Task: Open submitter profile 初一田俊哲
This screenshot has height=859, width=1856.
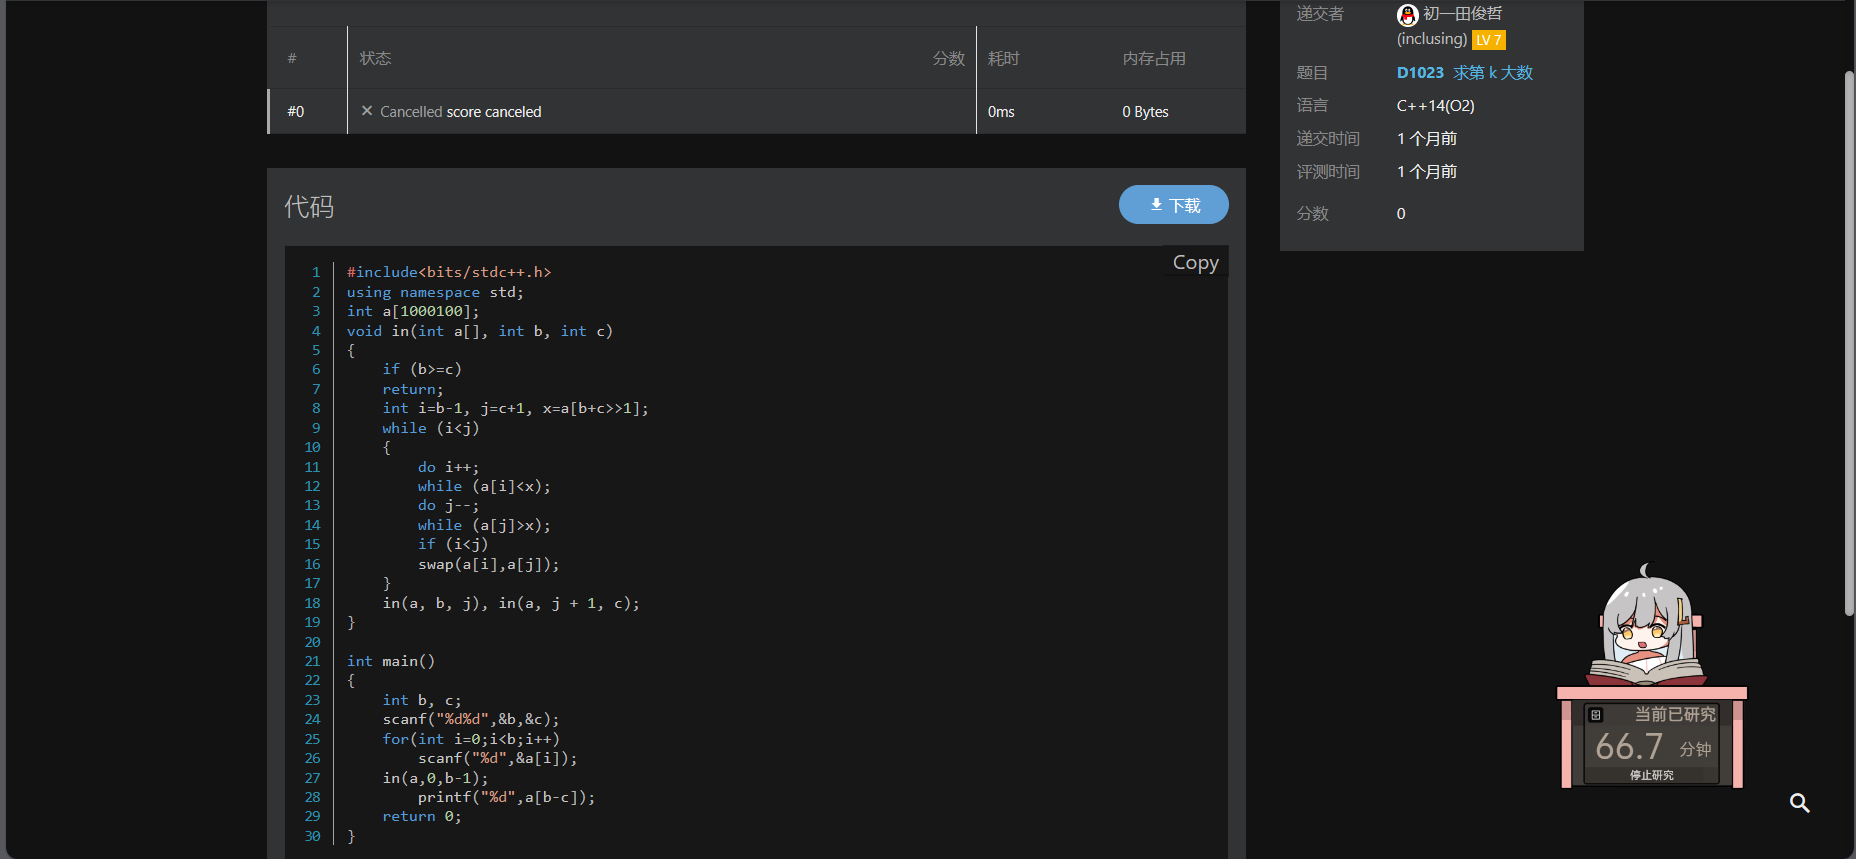Action: click(x=1462, y=14)
